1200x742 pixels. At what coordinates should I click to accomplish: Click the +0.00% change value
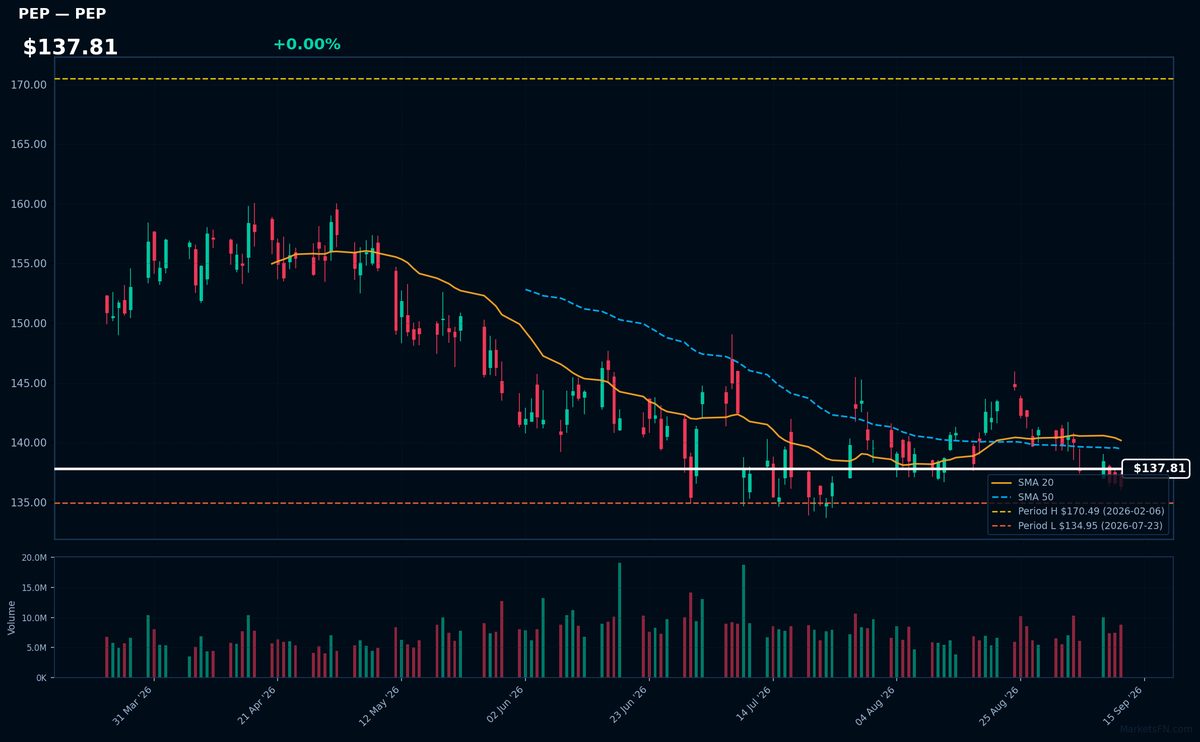pyautogui.click(x=306, y=44)
